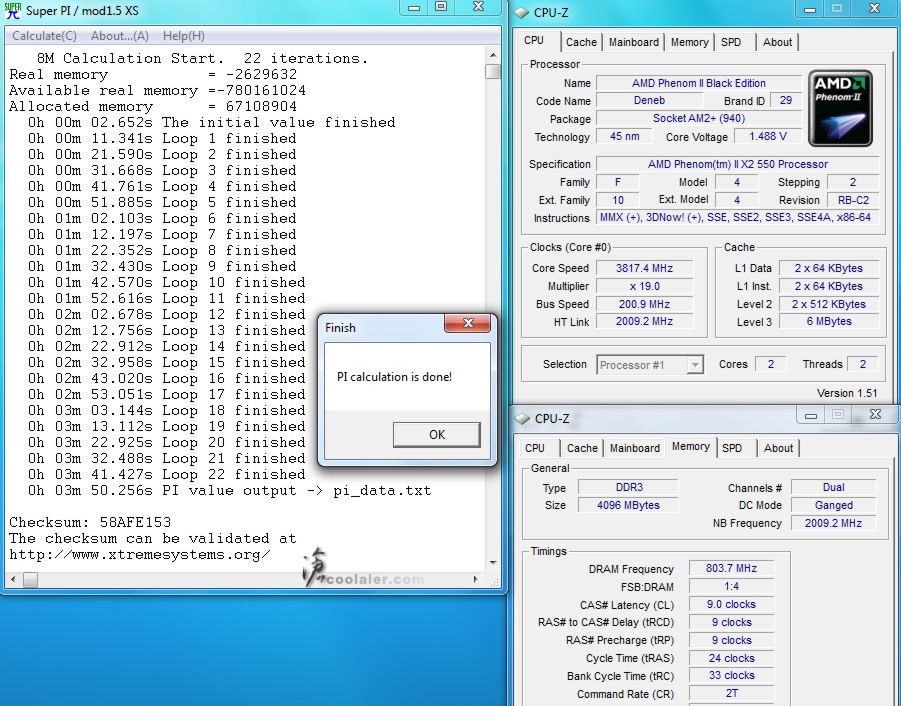Click the Super PI vertical scroll thumb
Screen dimensions: 901x706
[x=492, y=71]
